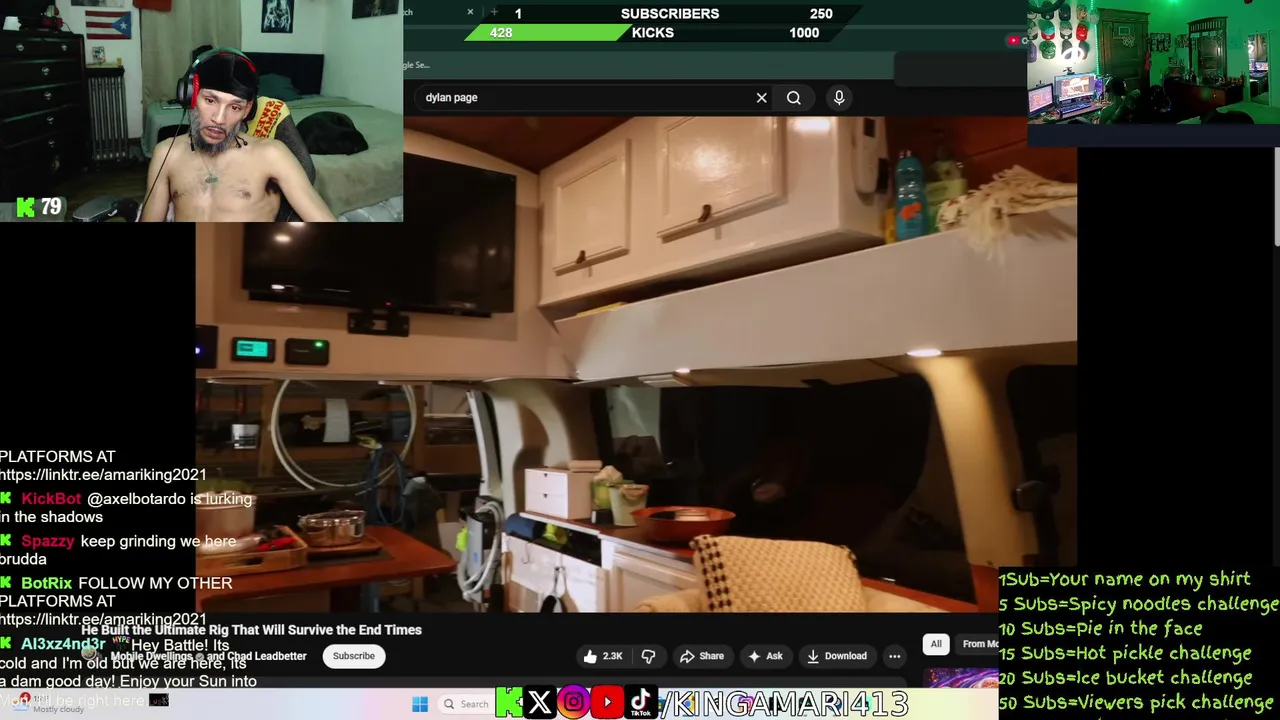This screenshot has width=1280, height=720.
Task: Click video title 'He Built the Ultimate Rig'
Action: click(252, 630)
